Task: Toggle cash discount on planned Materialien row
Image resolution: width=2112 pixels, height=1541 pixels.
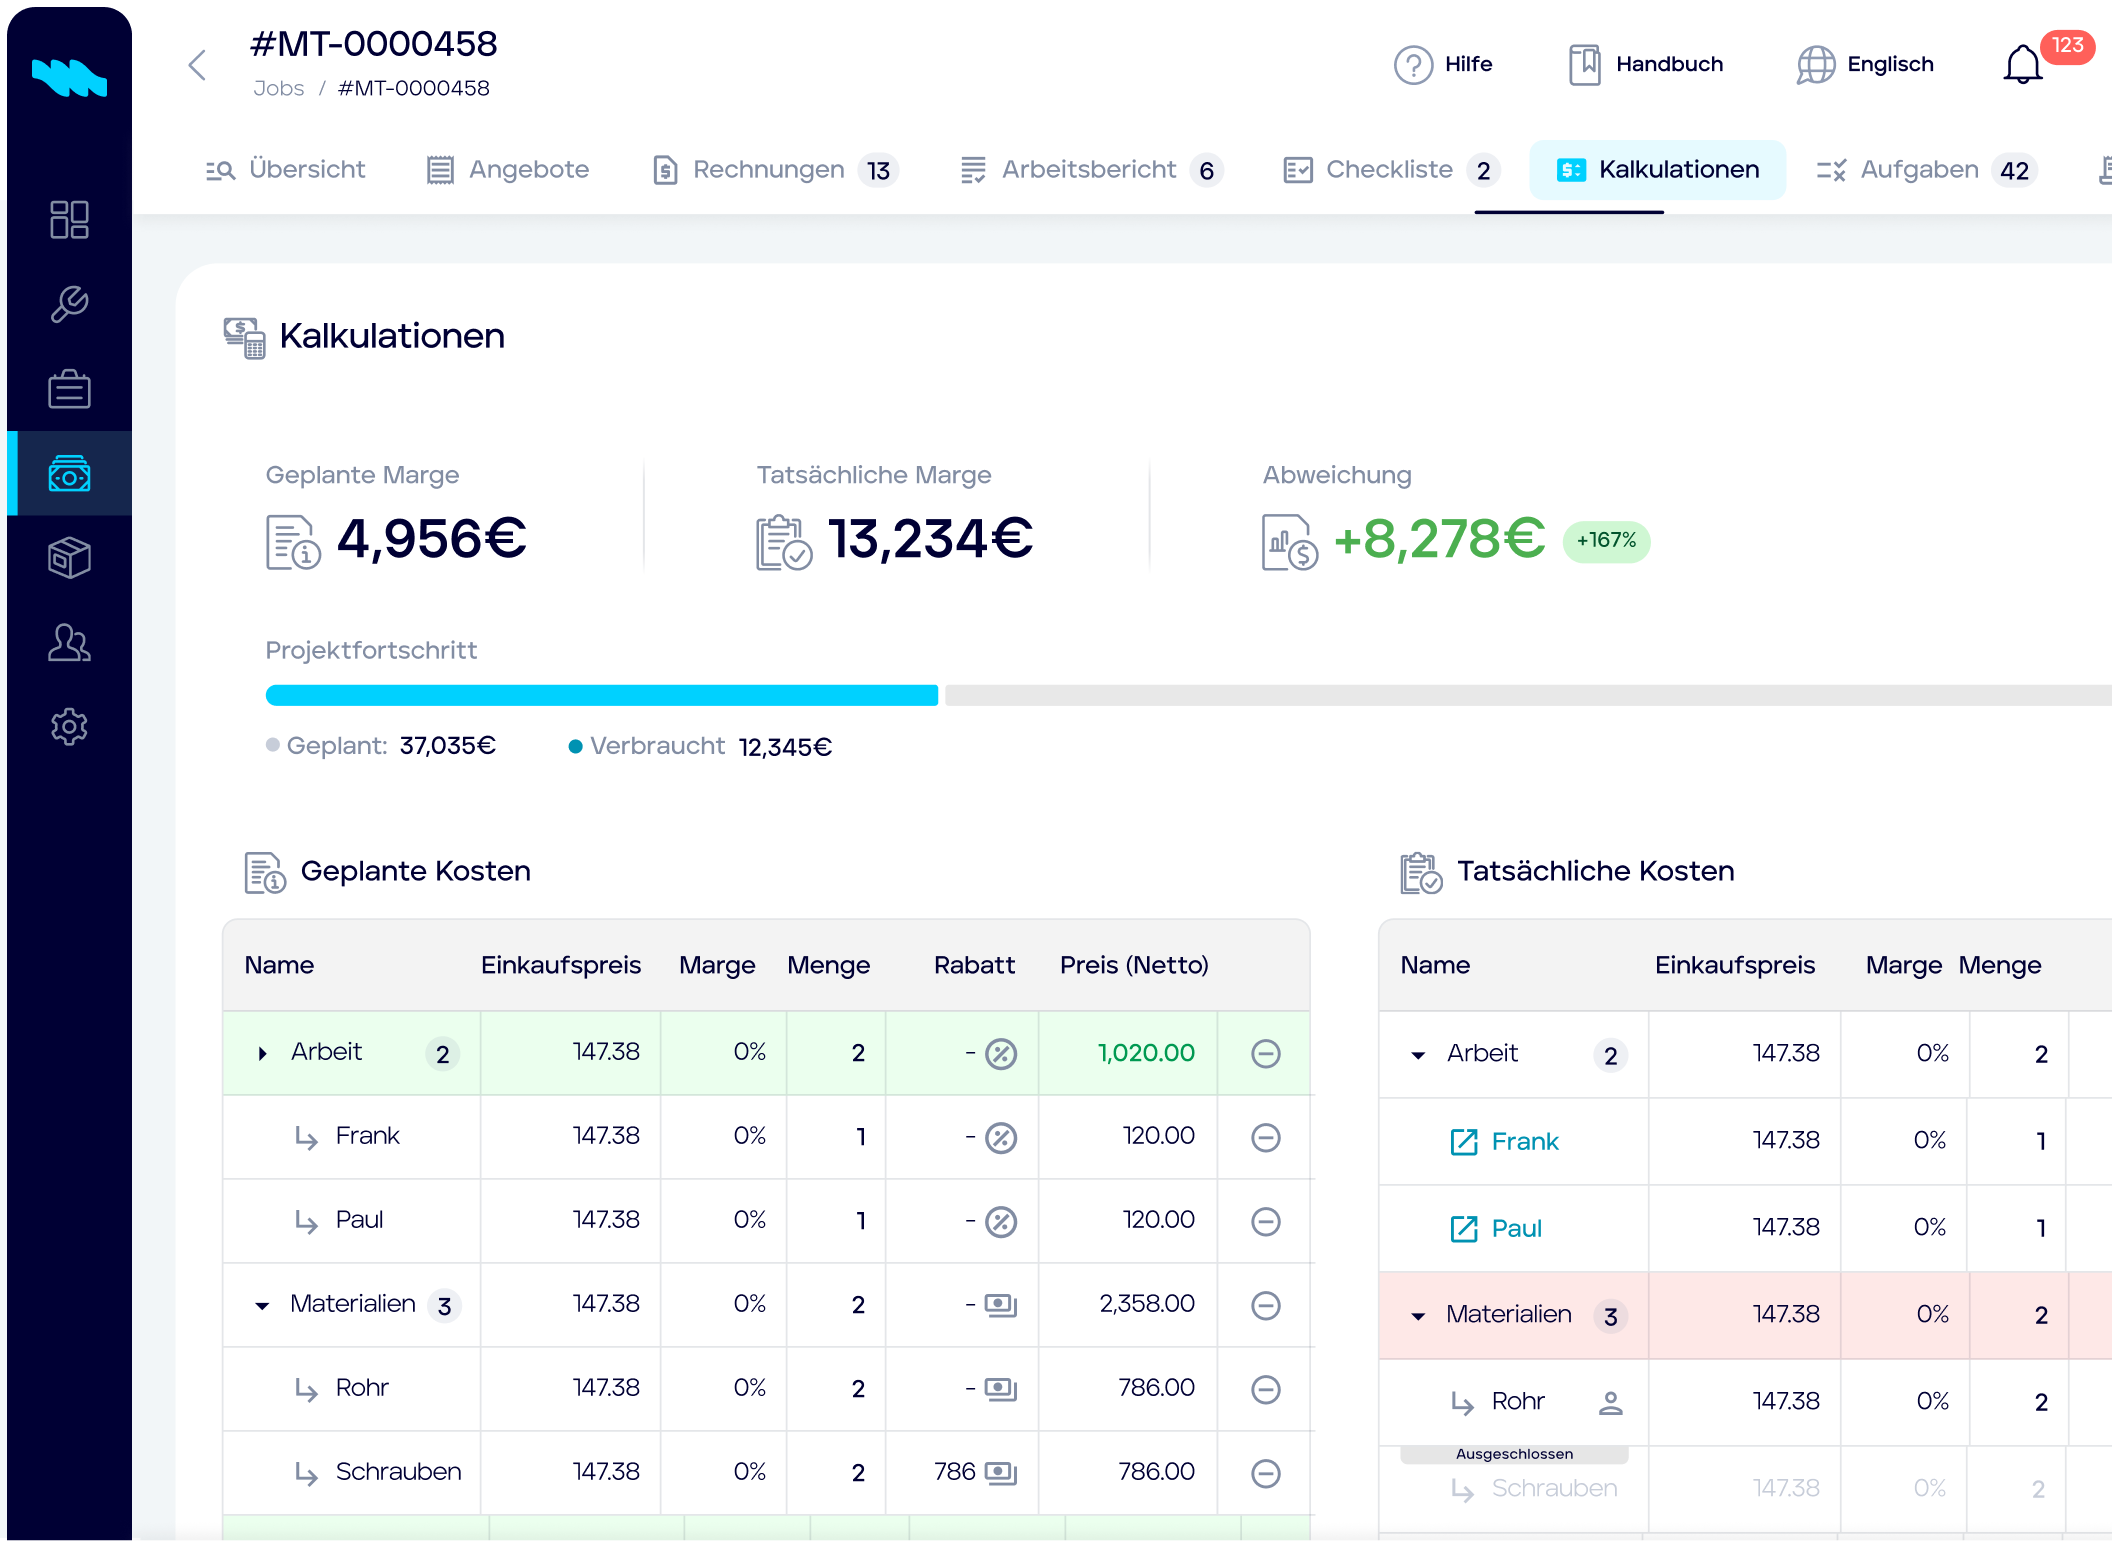Action: click(x=1001, y=1305)
